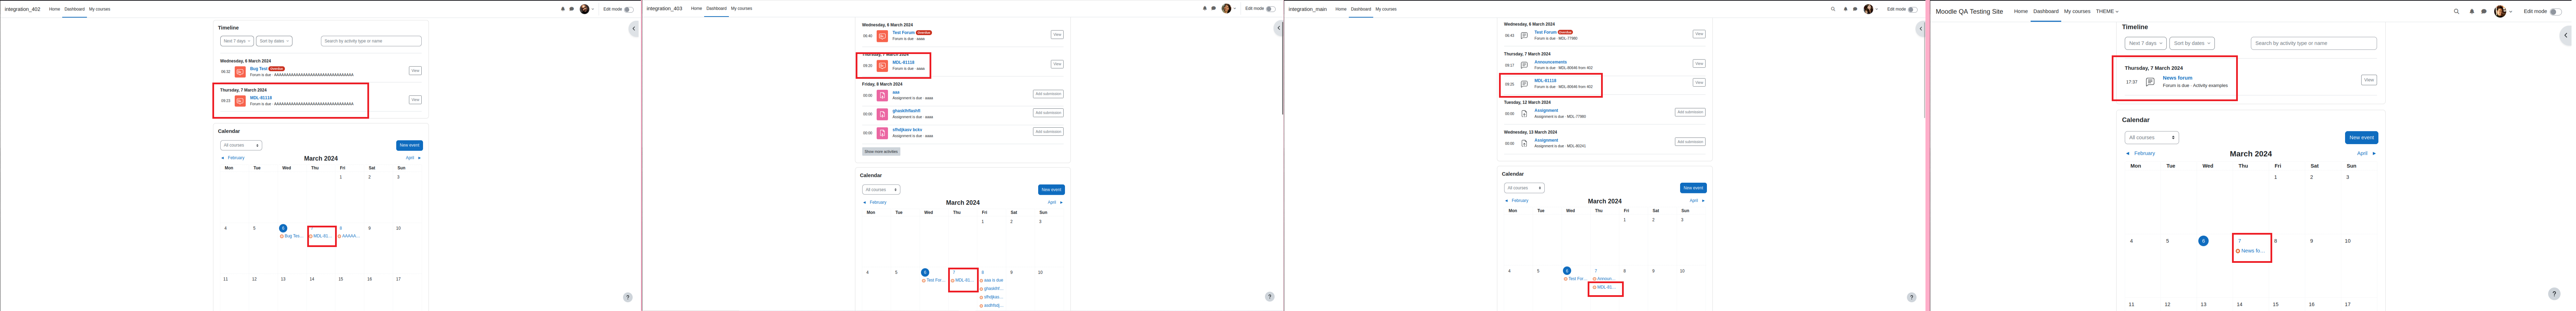Expand 'Next 7 days' dropdown in integration_402

(237, 41)
